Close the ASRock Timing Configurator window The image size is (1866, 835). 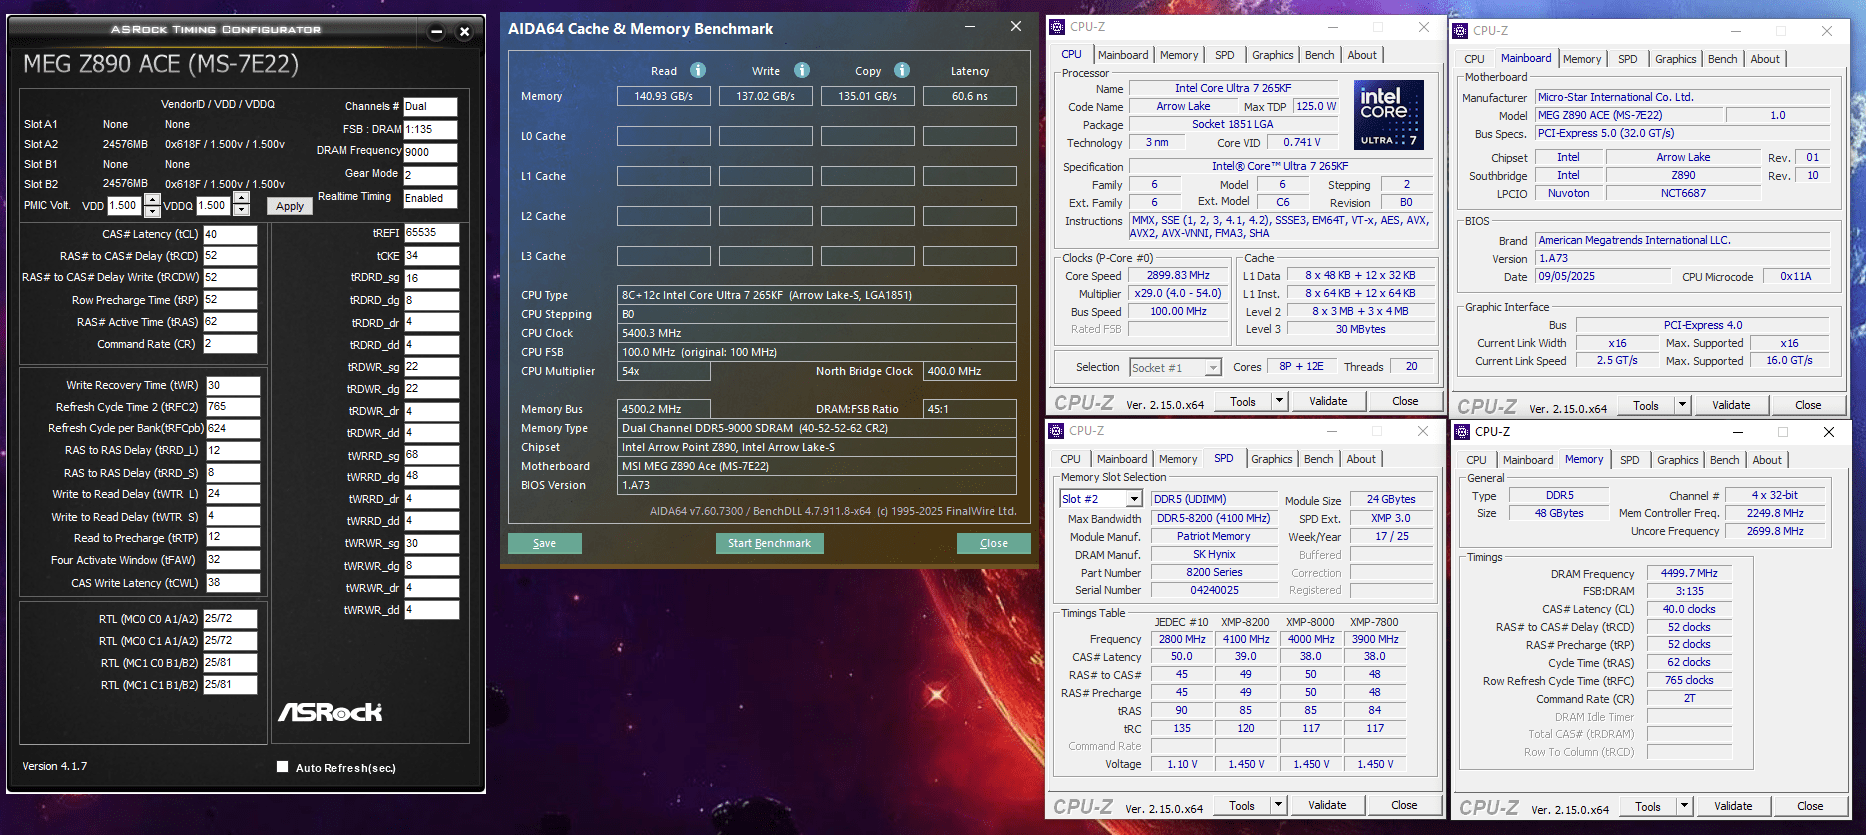click(x=464, y=32)
